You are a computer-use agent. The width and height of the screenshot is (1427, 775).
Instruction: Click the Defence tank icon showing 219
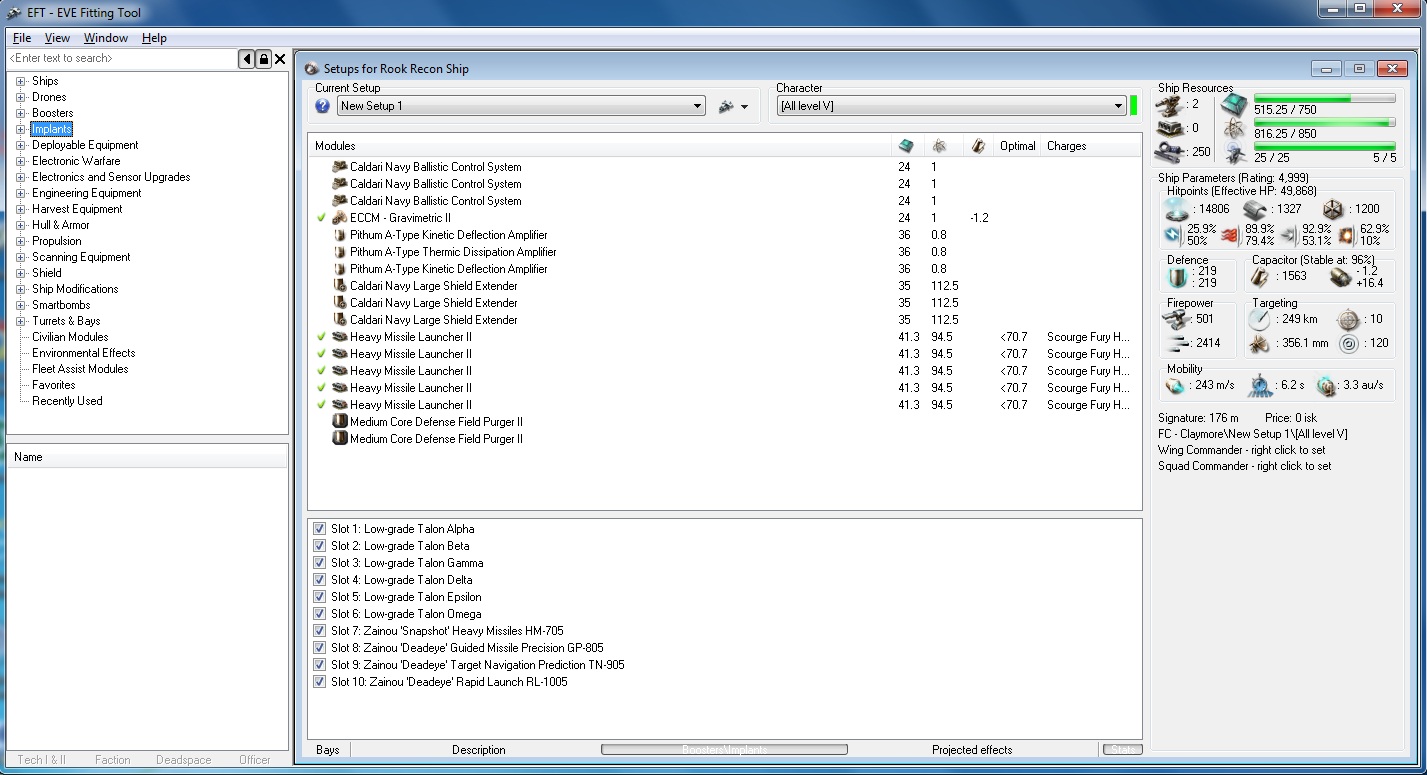(x=1177, y=276)
